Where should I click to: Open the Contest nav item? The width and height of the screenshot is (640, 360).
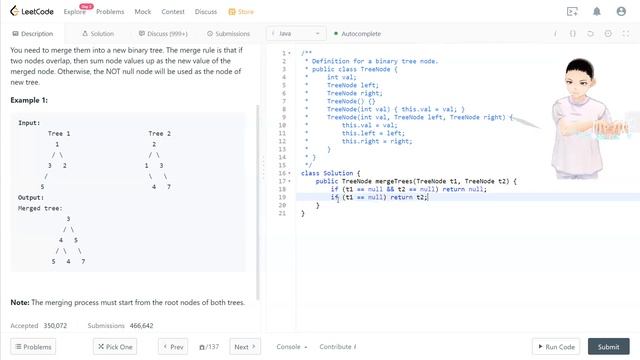point(173,12)
